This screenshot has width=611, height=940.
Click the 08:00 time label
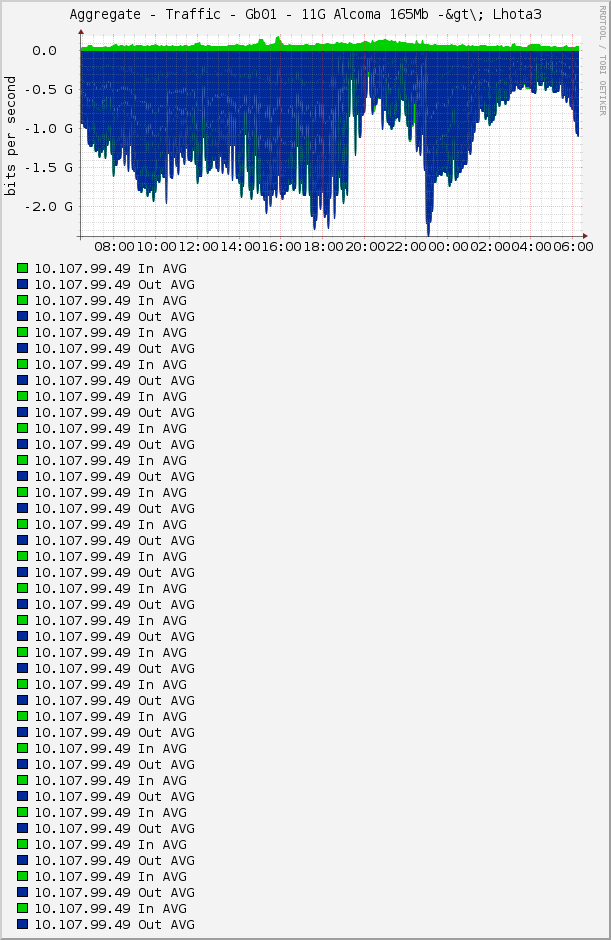115,247
